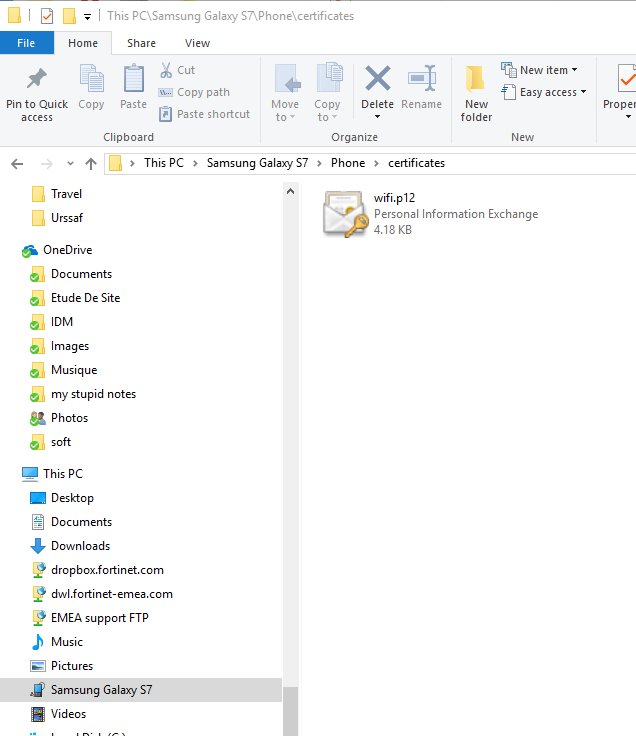Click This PC in address breadcrumb
The width and height of the screenshot is (636, 736).
[x=164, y=163]
